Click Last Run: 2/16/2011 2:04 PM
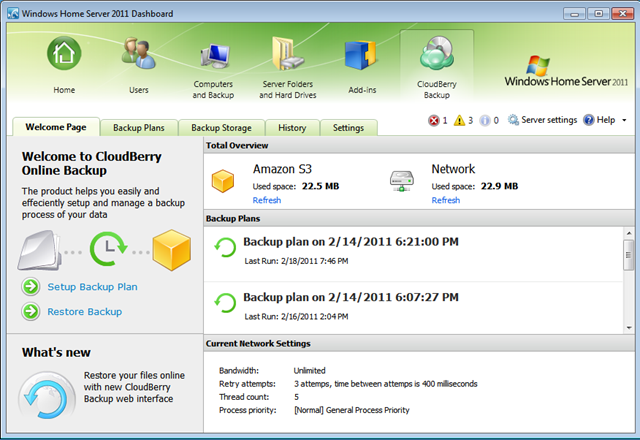This screenshot has width=640, height=440. click(x=296, y=316)
